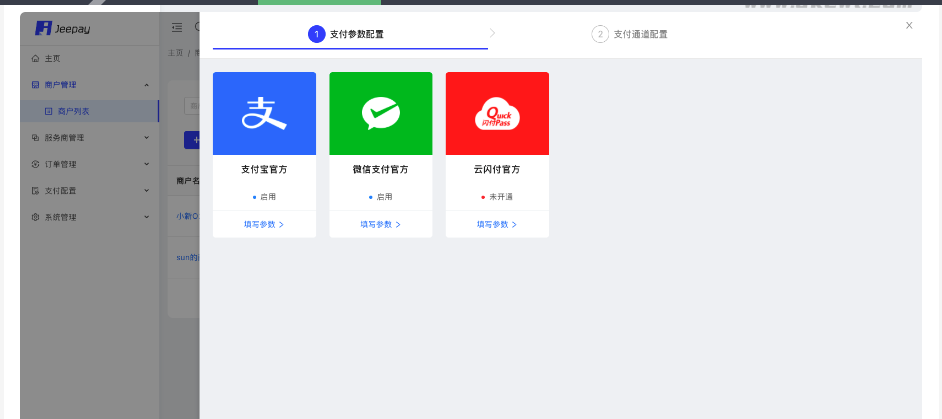Image resolution: width=942 pixels, height=419 pixels.
Task: Click the QuickPass 云闪付 logo card image
Action: (497, 114)
